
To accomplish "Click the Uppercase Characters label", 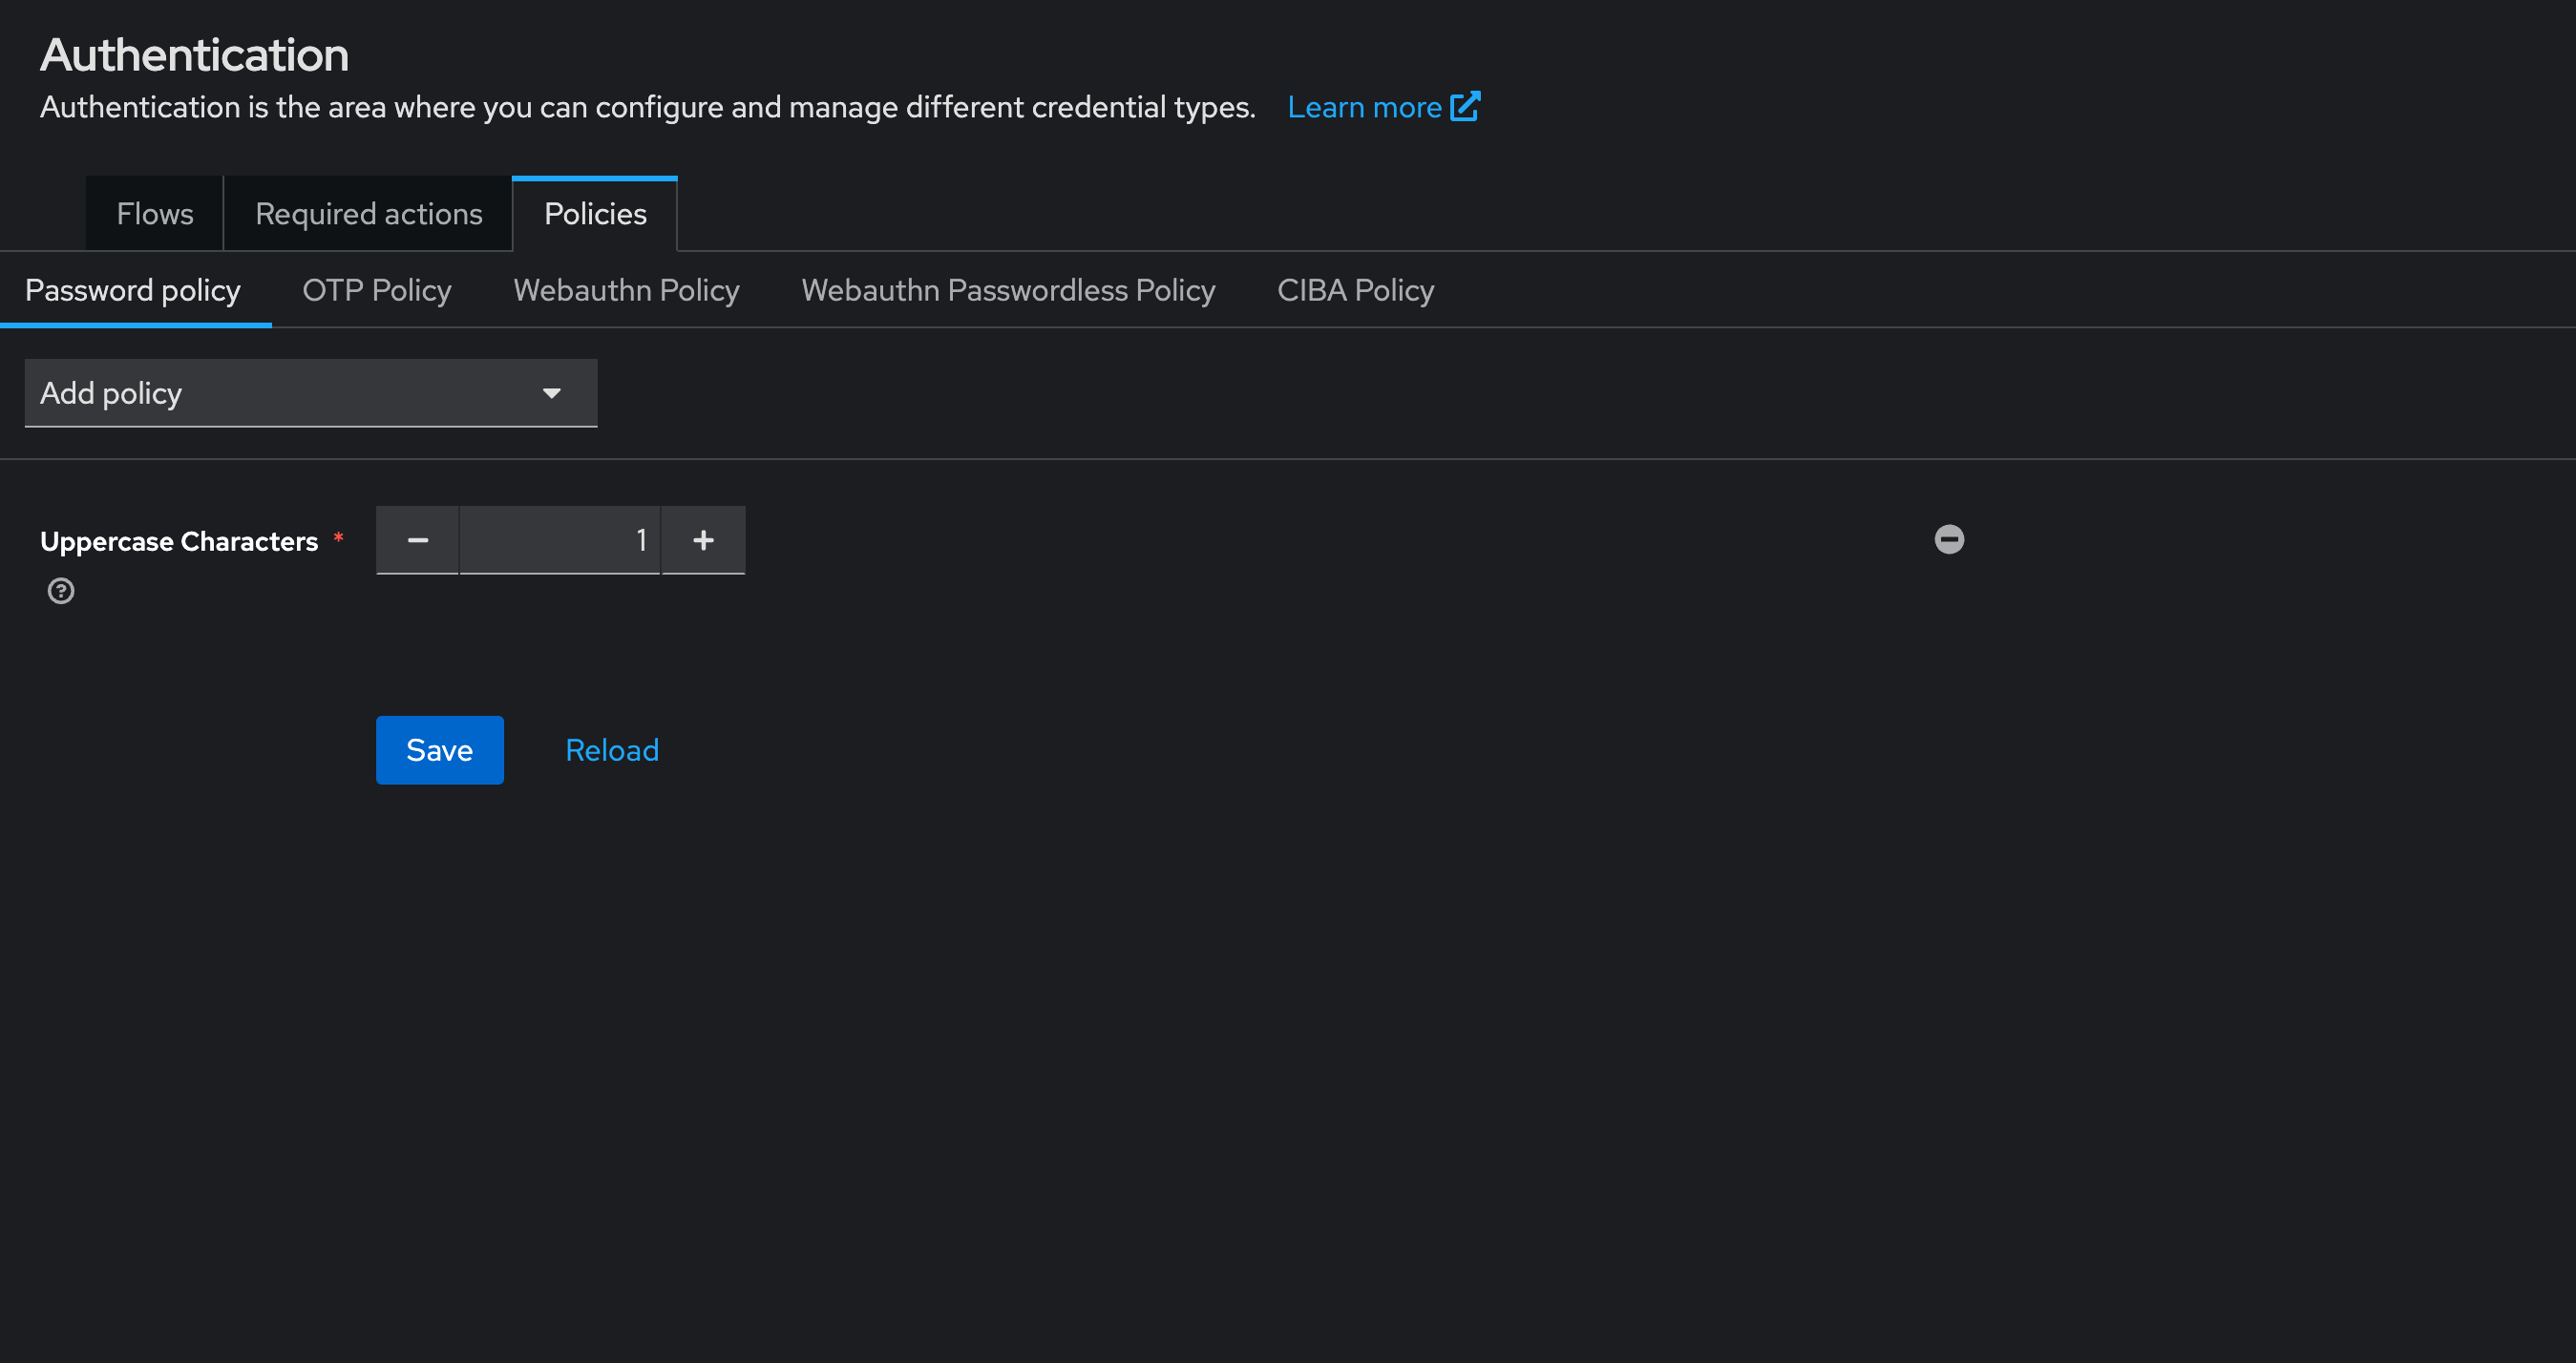I will click(x=179, y=541).
